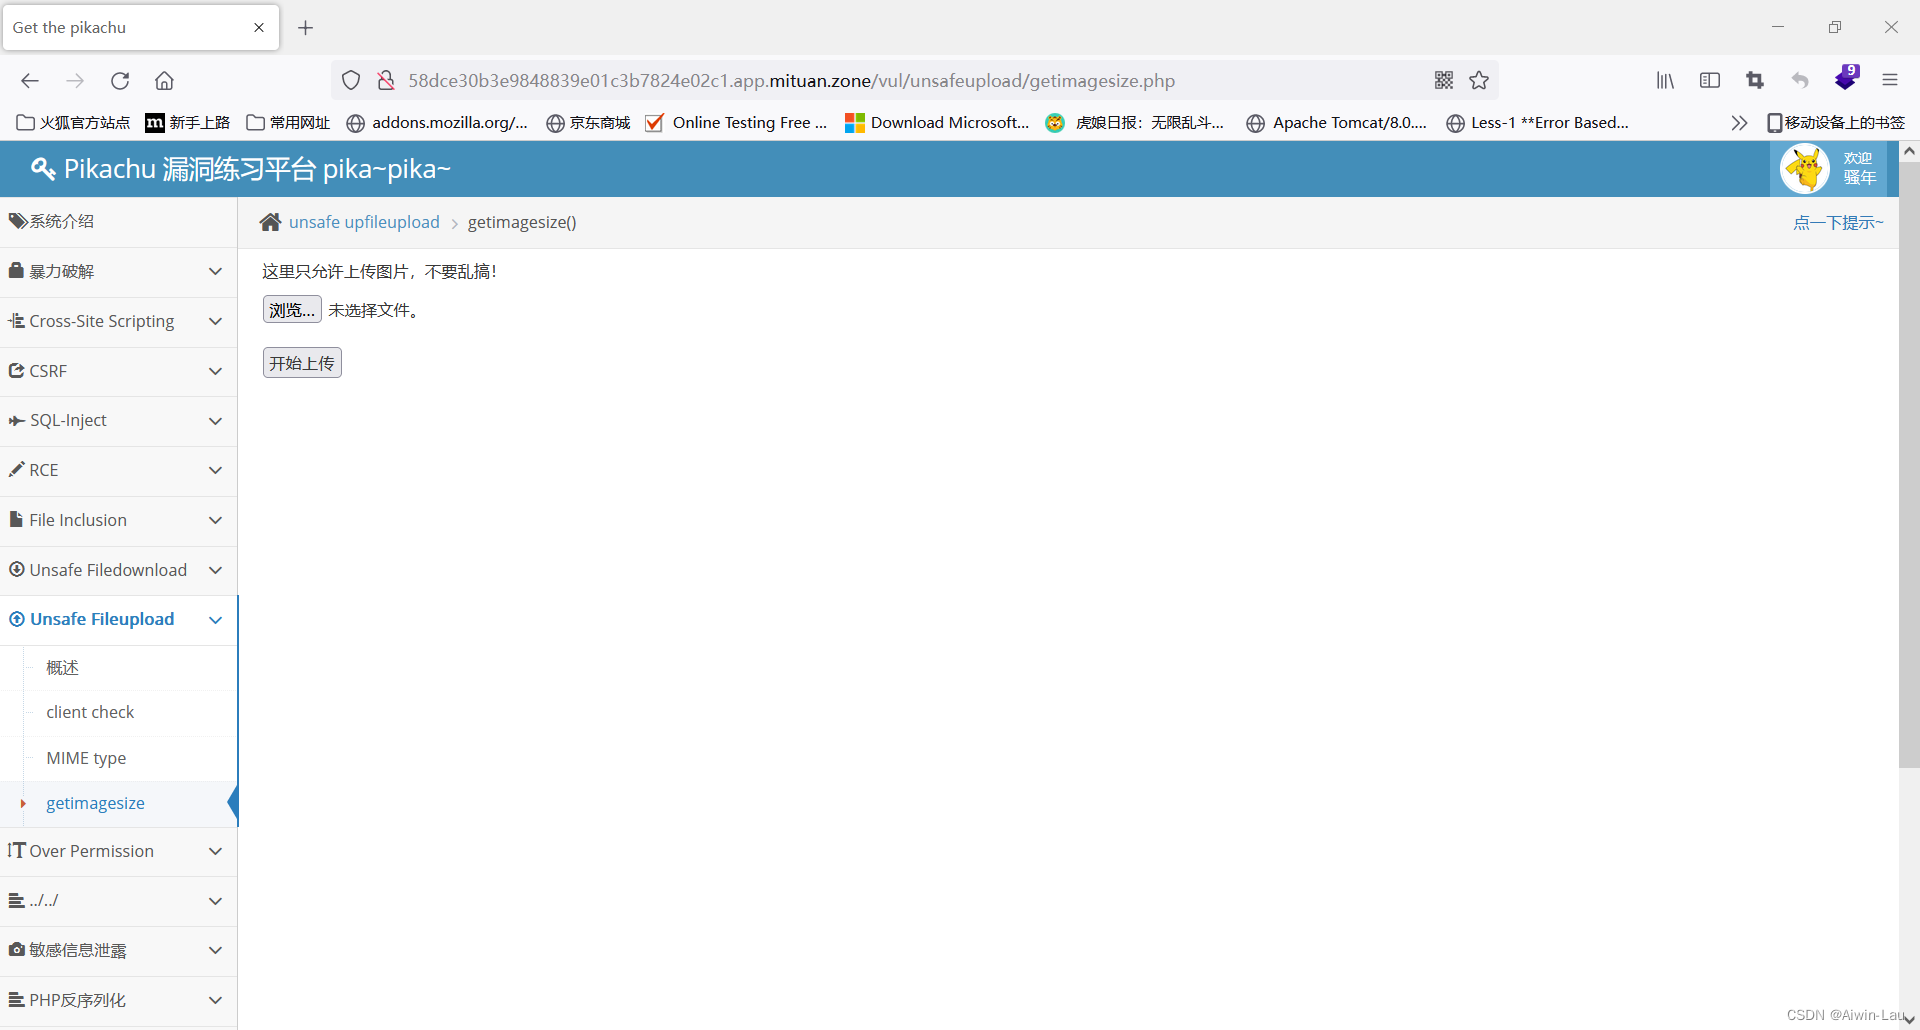Expand Unsafe Filedownload chevron

click(x=215, y=570)
